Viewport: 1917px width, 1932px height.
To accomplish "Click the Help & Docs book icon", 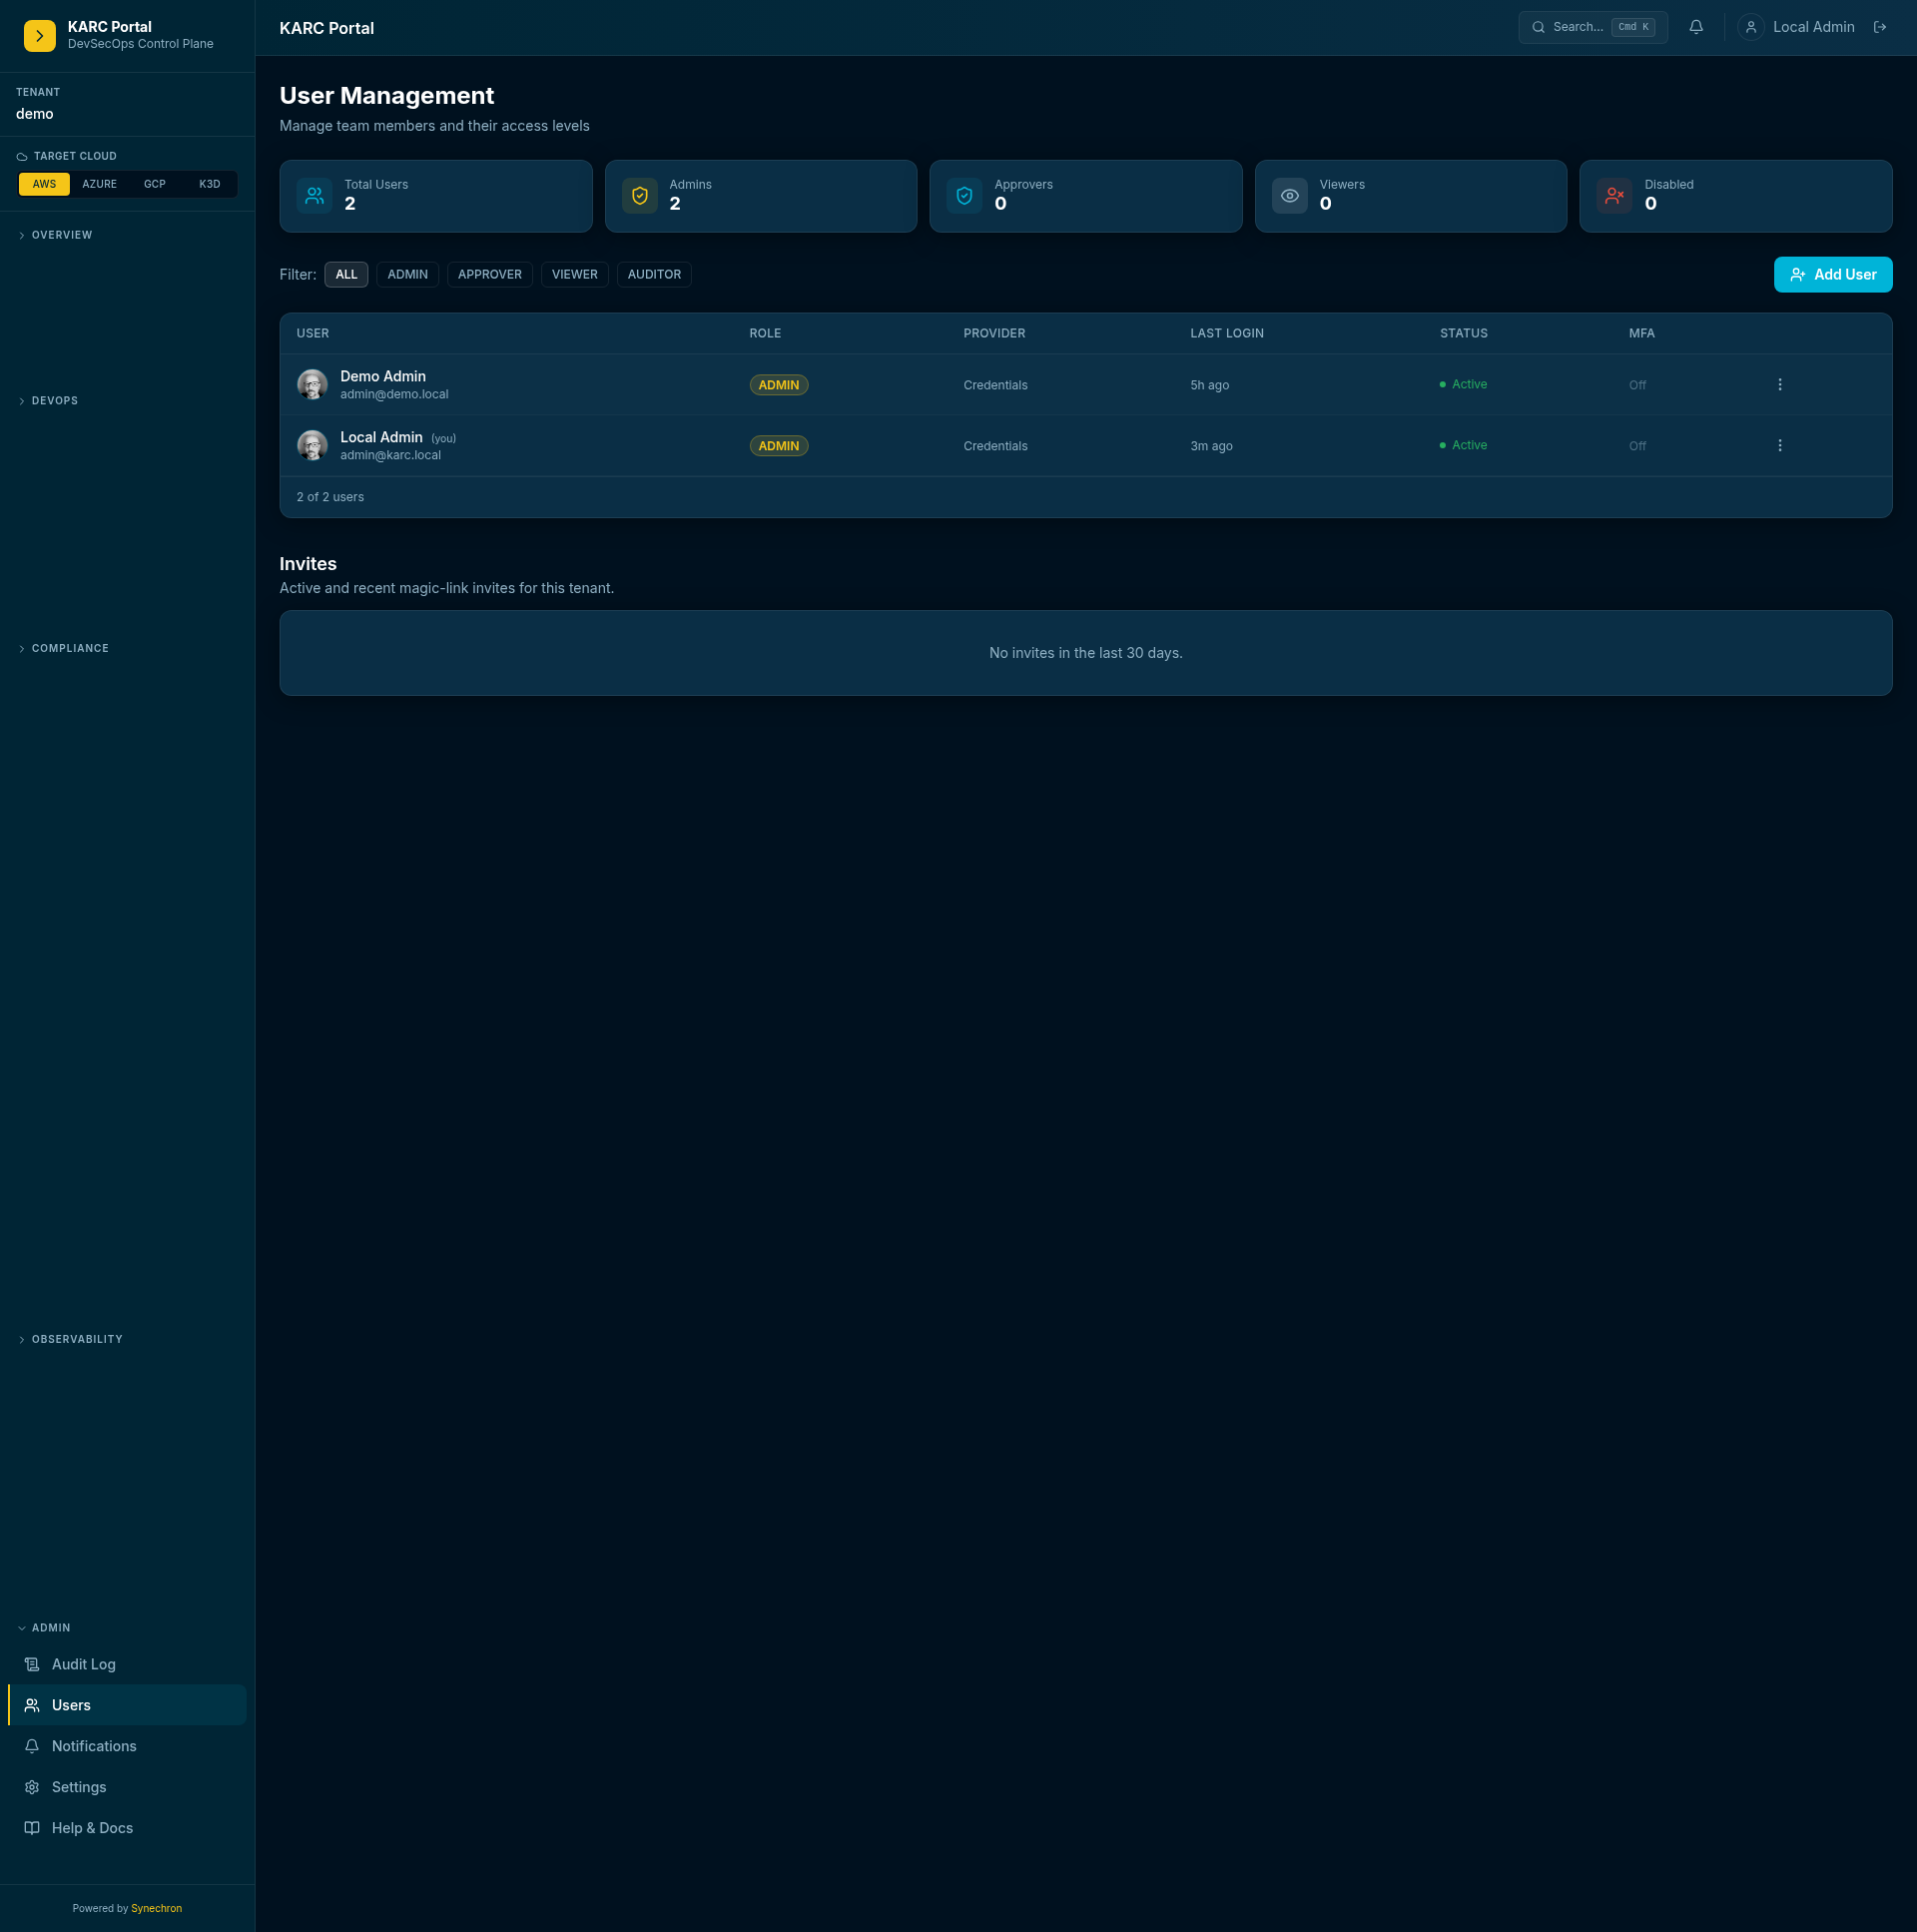I will click(32, 1828).
